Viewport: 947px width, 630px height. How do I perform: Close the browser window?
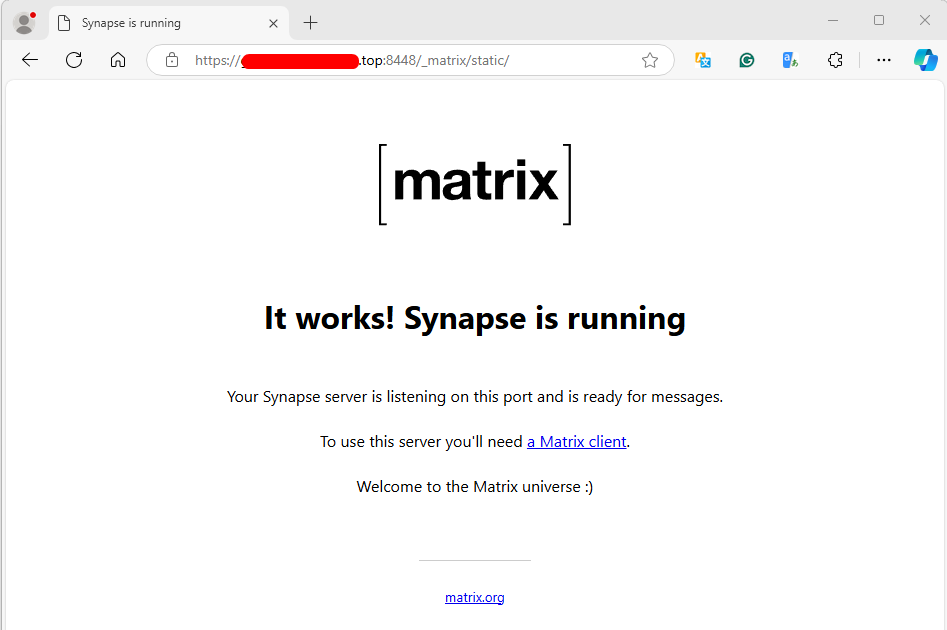pyautogui.click(x=925, y=20)
